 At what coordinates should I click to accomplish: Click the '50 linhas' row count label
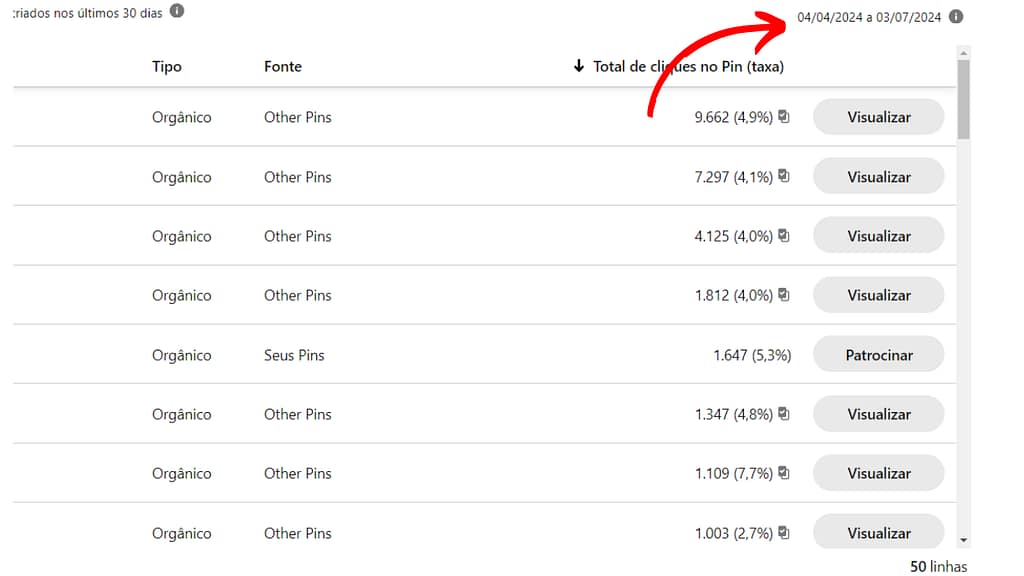pyautogui.click(x=938, y=565)
